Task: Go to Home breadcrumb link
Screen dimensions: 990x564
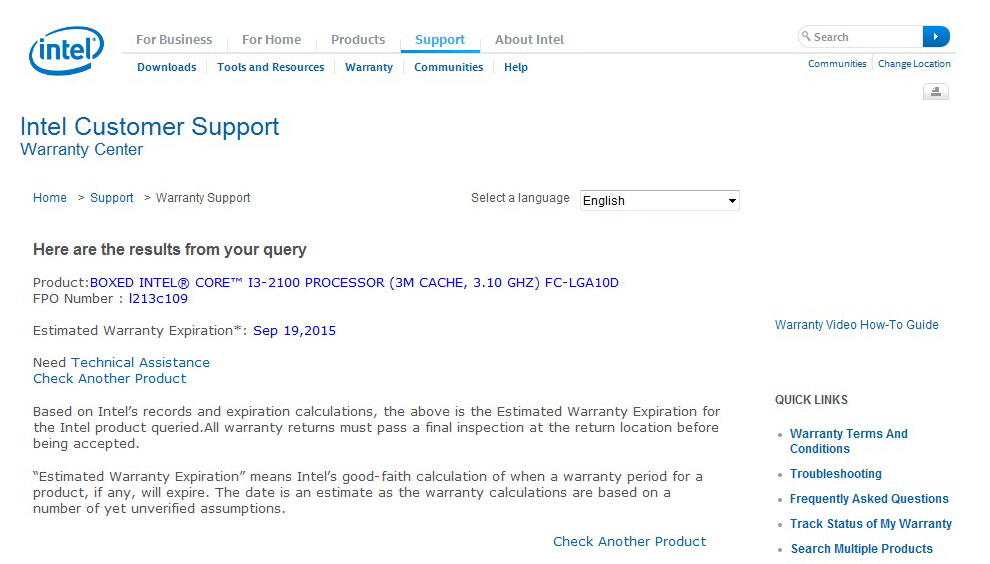Action: (x=50, y=198)
